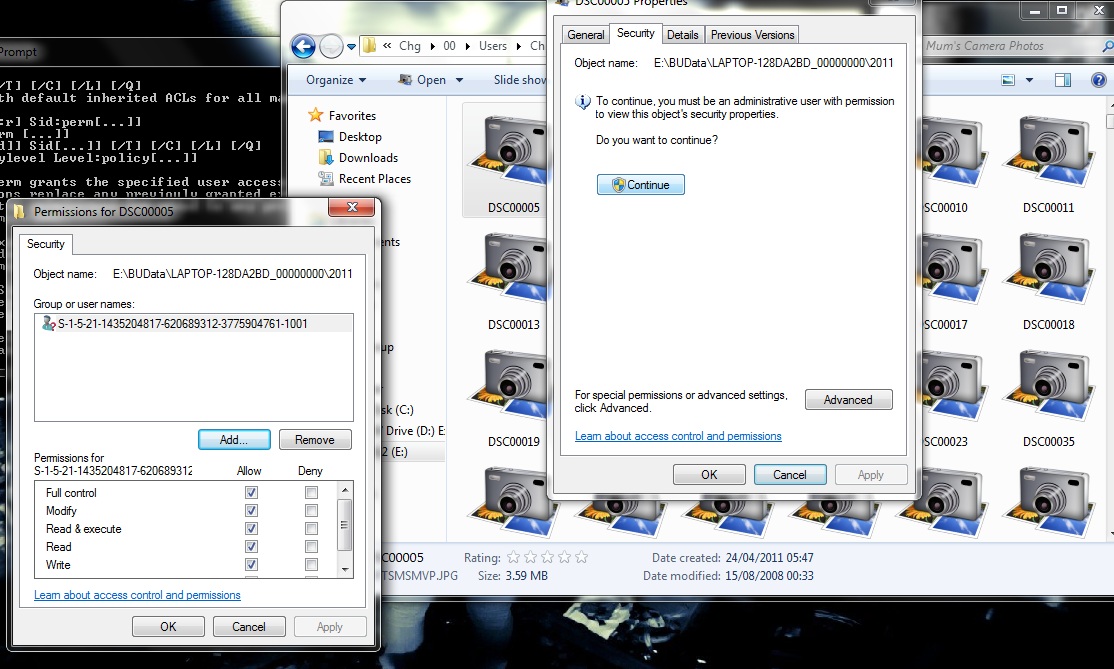Click Remove in the Permissions dialog
The image size is (1114, 669).
point(315,440)
